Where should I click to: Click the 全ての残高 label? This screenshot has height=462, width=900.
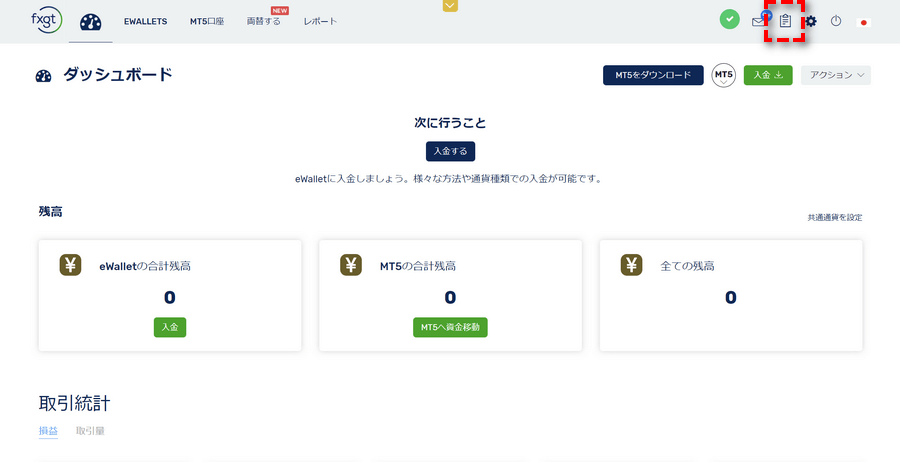point(688,266)
